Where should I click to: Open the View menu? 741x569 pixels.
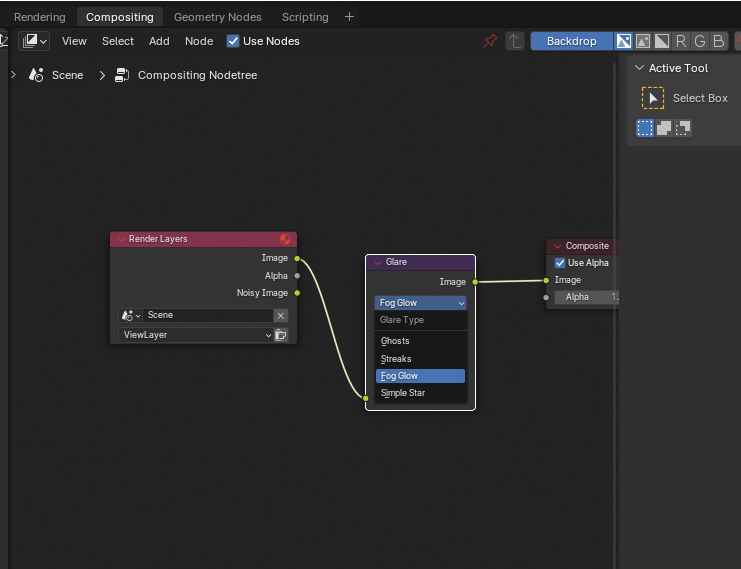tap(74, 41)
